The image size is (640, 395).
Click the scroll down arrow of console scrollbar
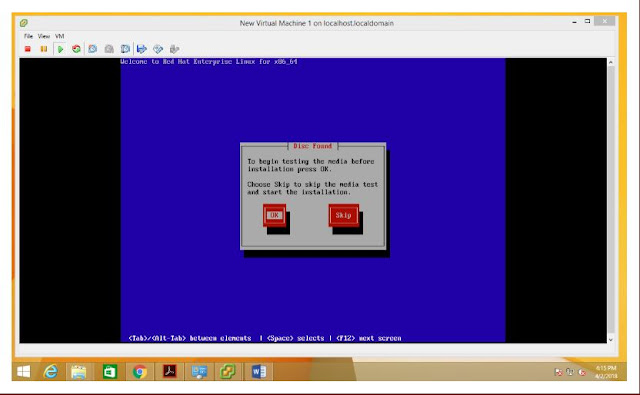click(x=611, y=339)
